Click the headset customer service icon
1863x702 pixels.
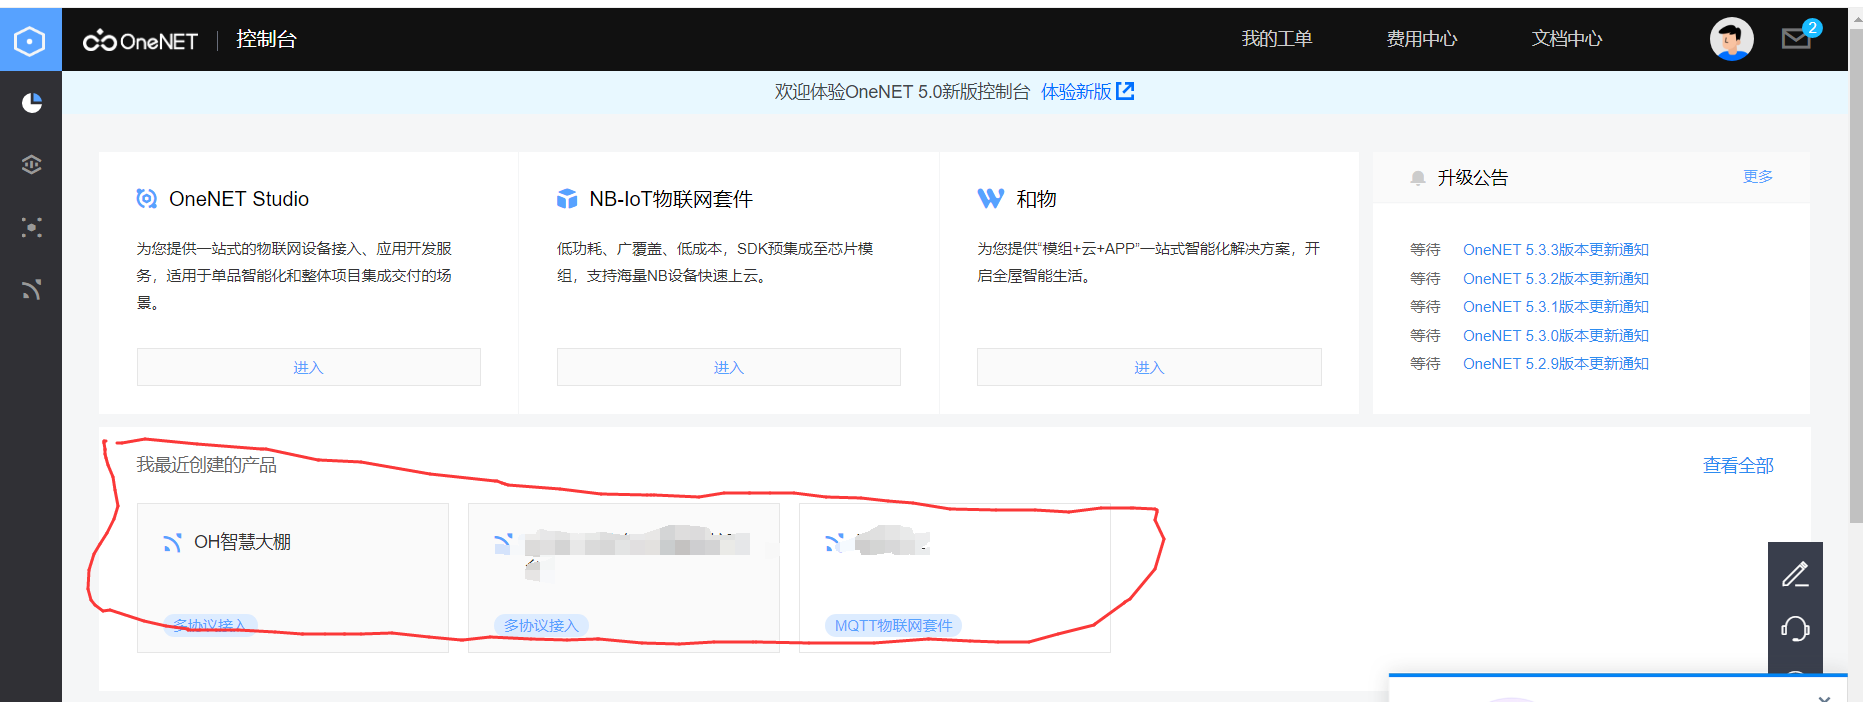pos(1795,629)
